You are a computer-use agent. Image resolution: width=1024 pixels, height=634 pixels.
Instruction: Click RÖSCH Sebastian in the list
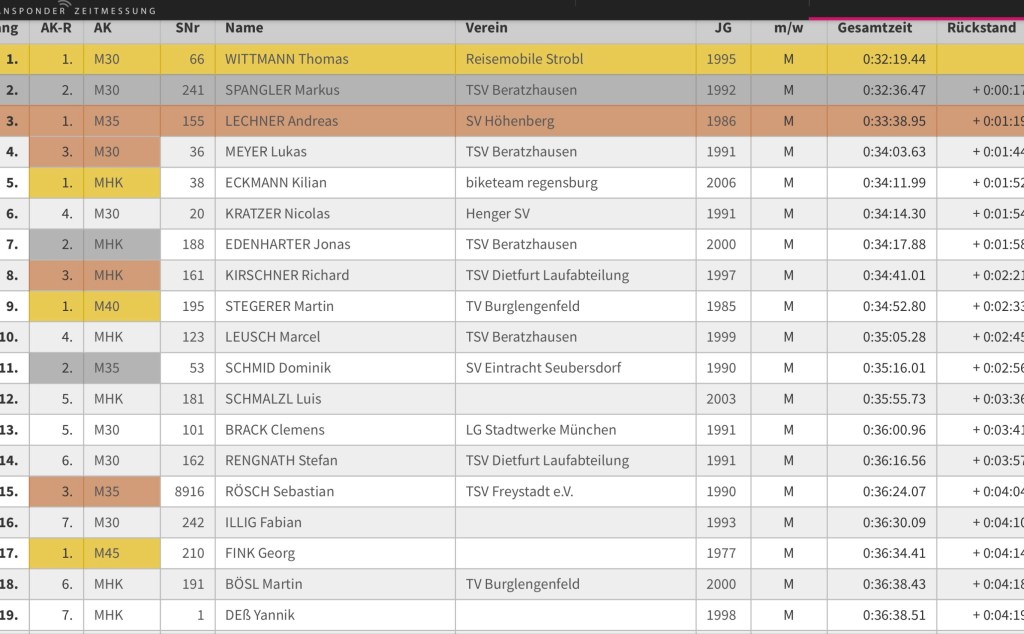pyautogui.click(x=279, y=491)
